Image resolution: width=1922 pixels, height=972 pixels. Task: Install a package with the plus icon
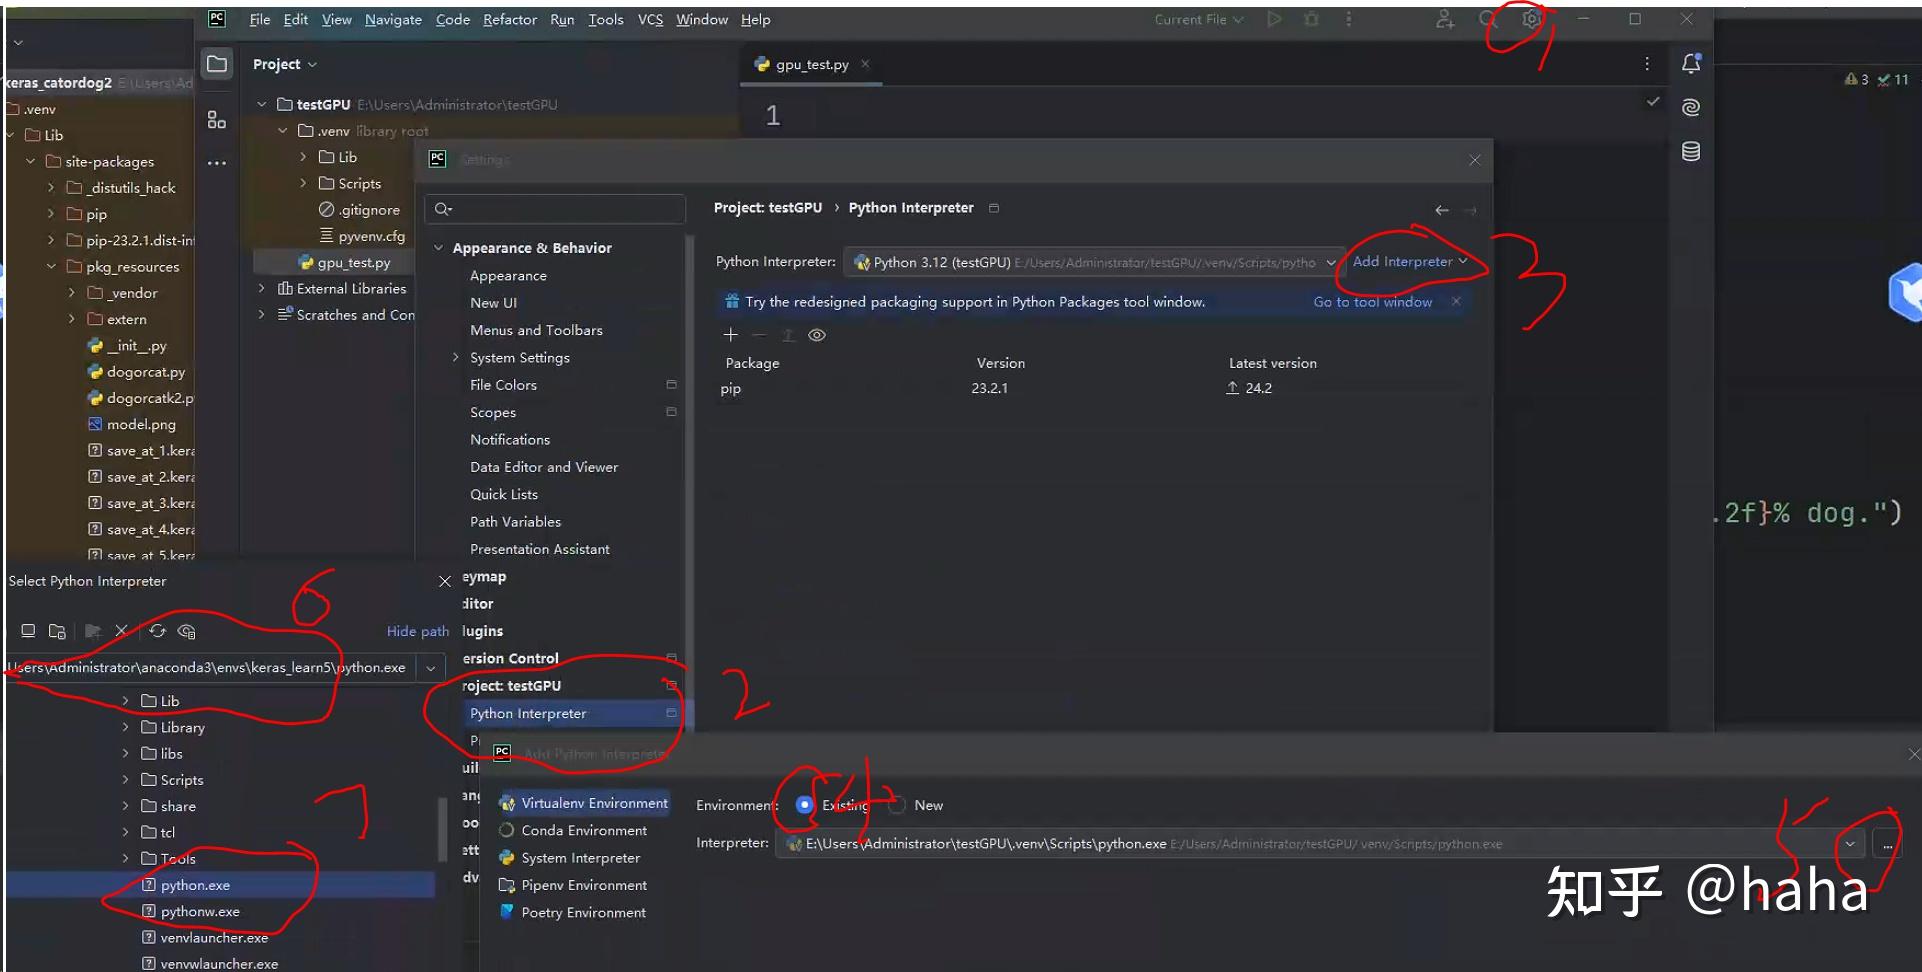[x=730, y=335]
